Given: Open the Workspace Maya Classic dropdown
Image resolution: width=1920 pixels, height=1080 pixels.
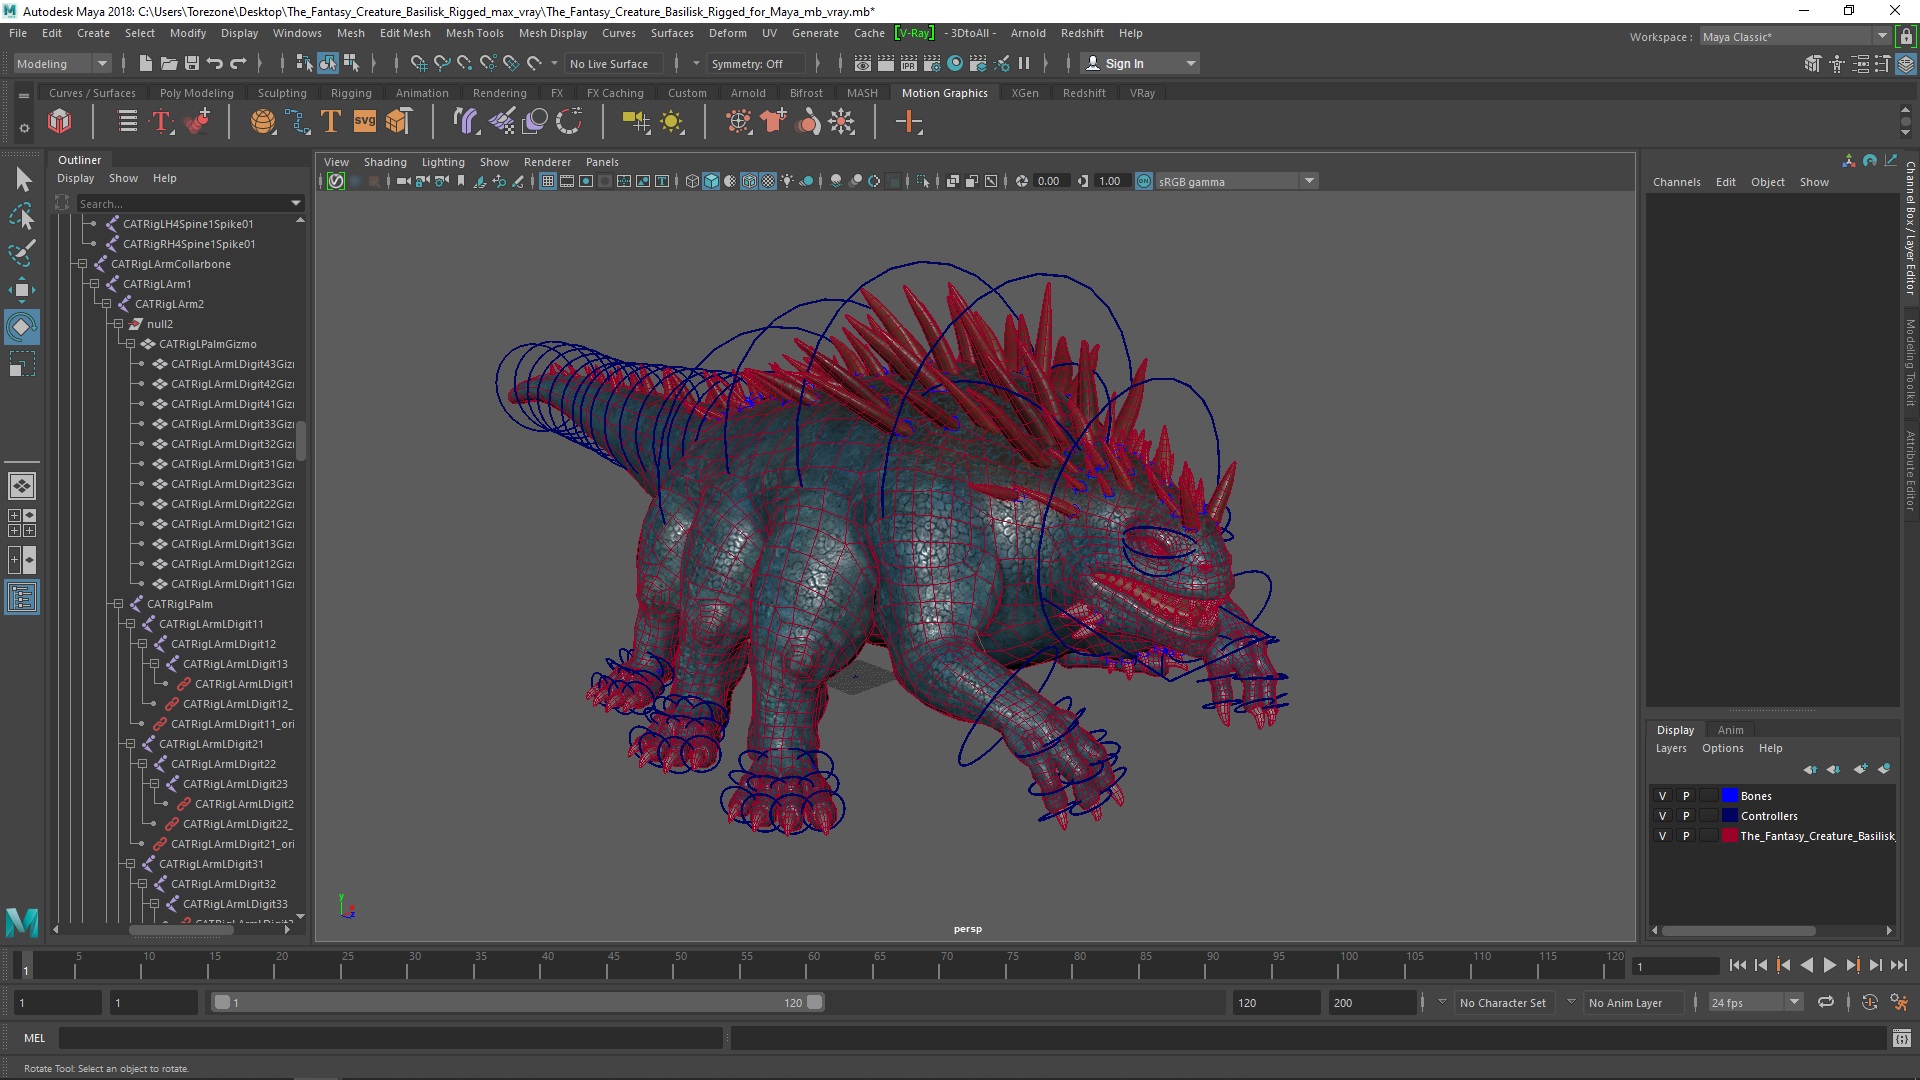Looking at the screenshot, I should 1795,37.
